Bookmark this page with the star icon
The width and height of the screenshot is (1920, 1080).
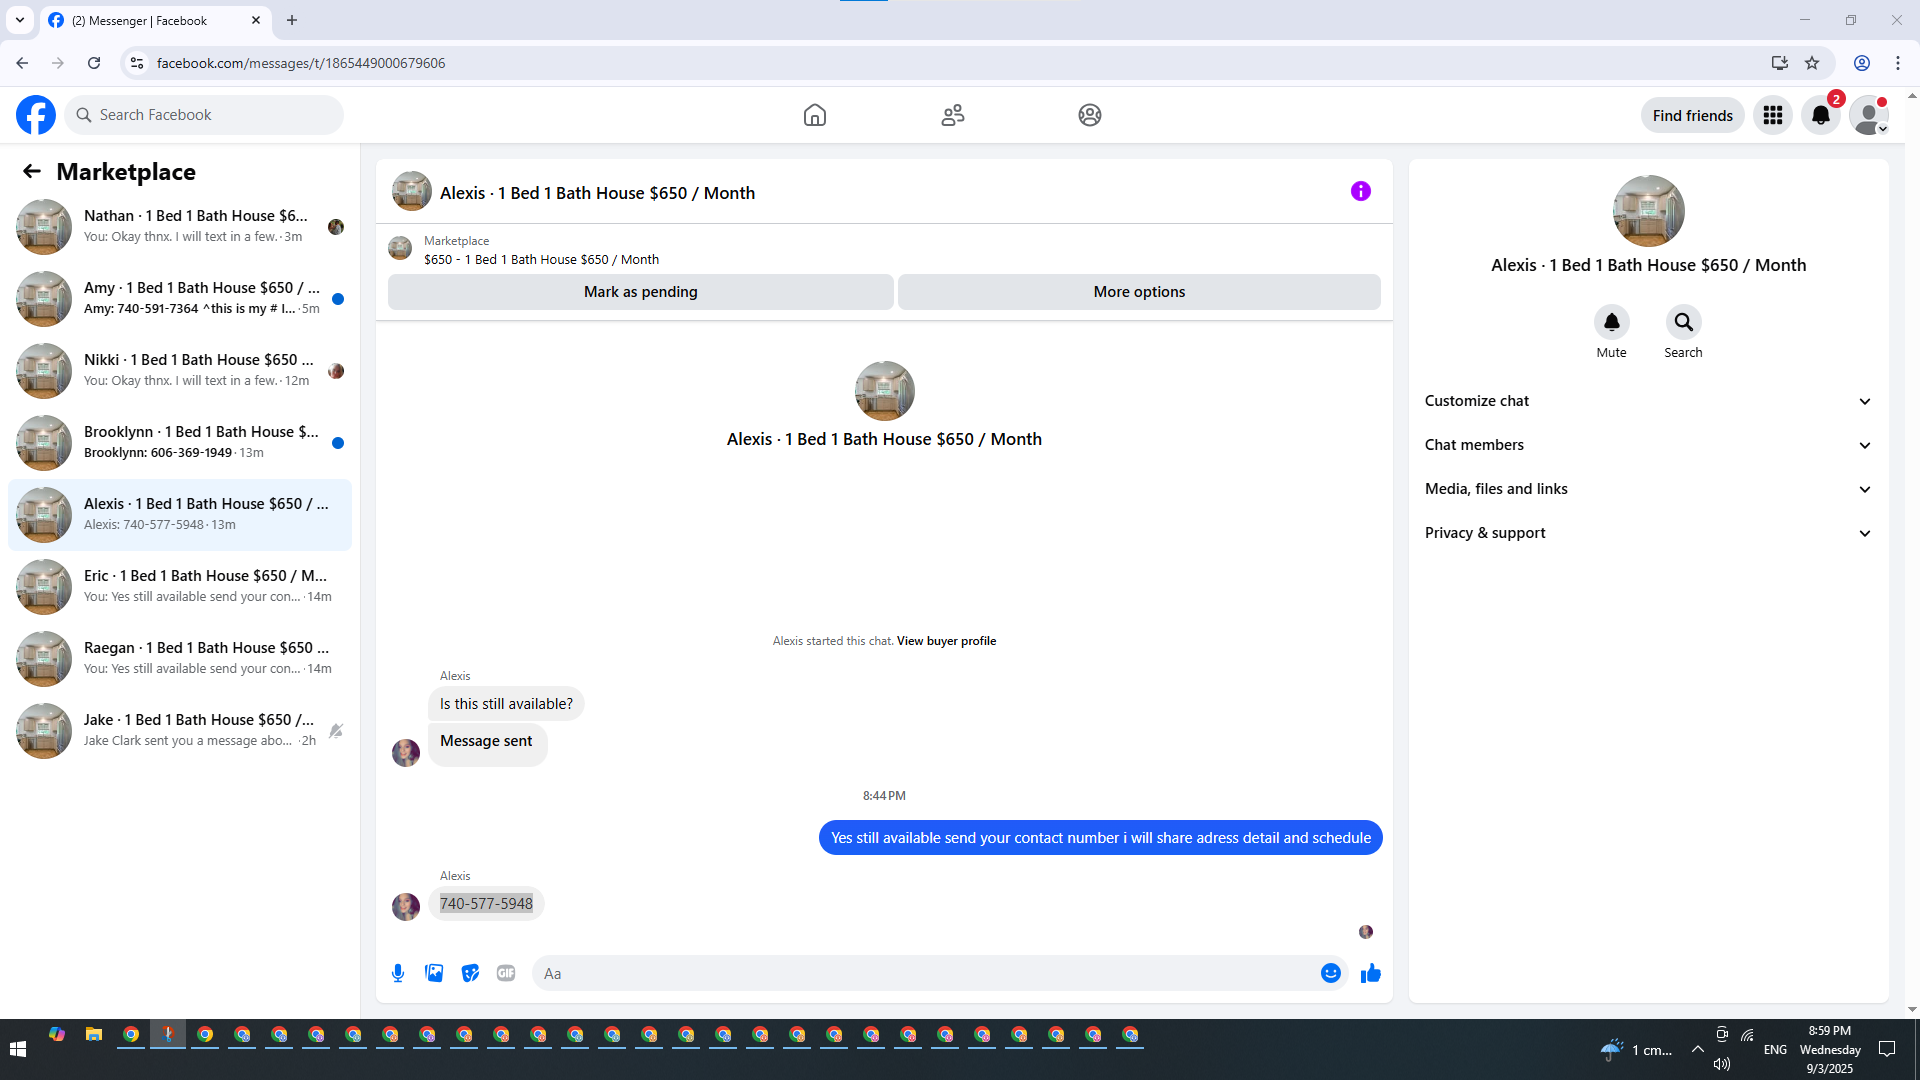(1812, 63)
